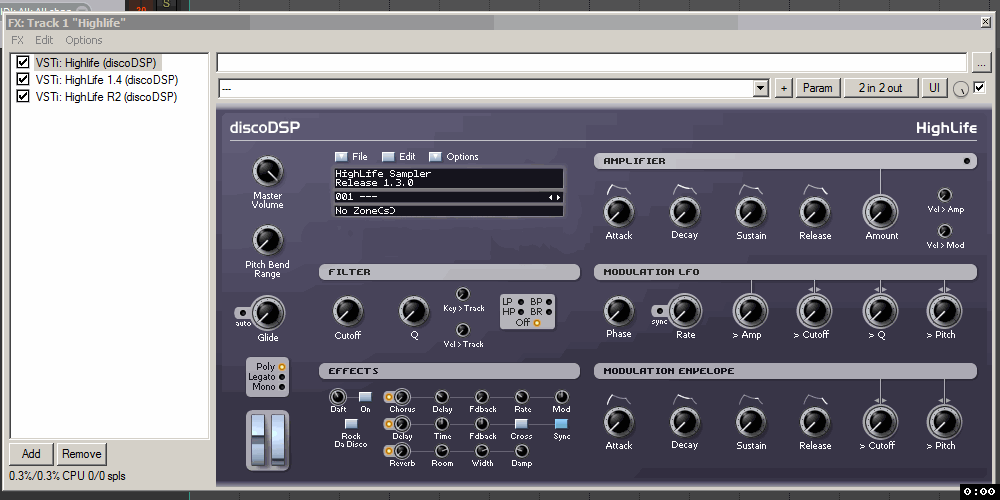Click the Remove FX button
Screen dimensions: 1000x500
(81, 454)
